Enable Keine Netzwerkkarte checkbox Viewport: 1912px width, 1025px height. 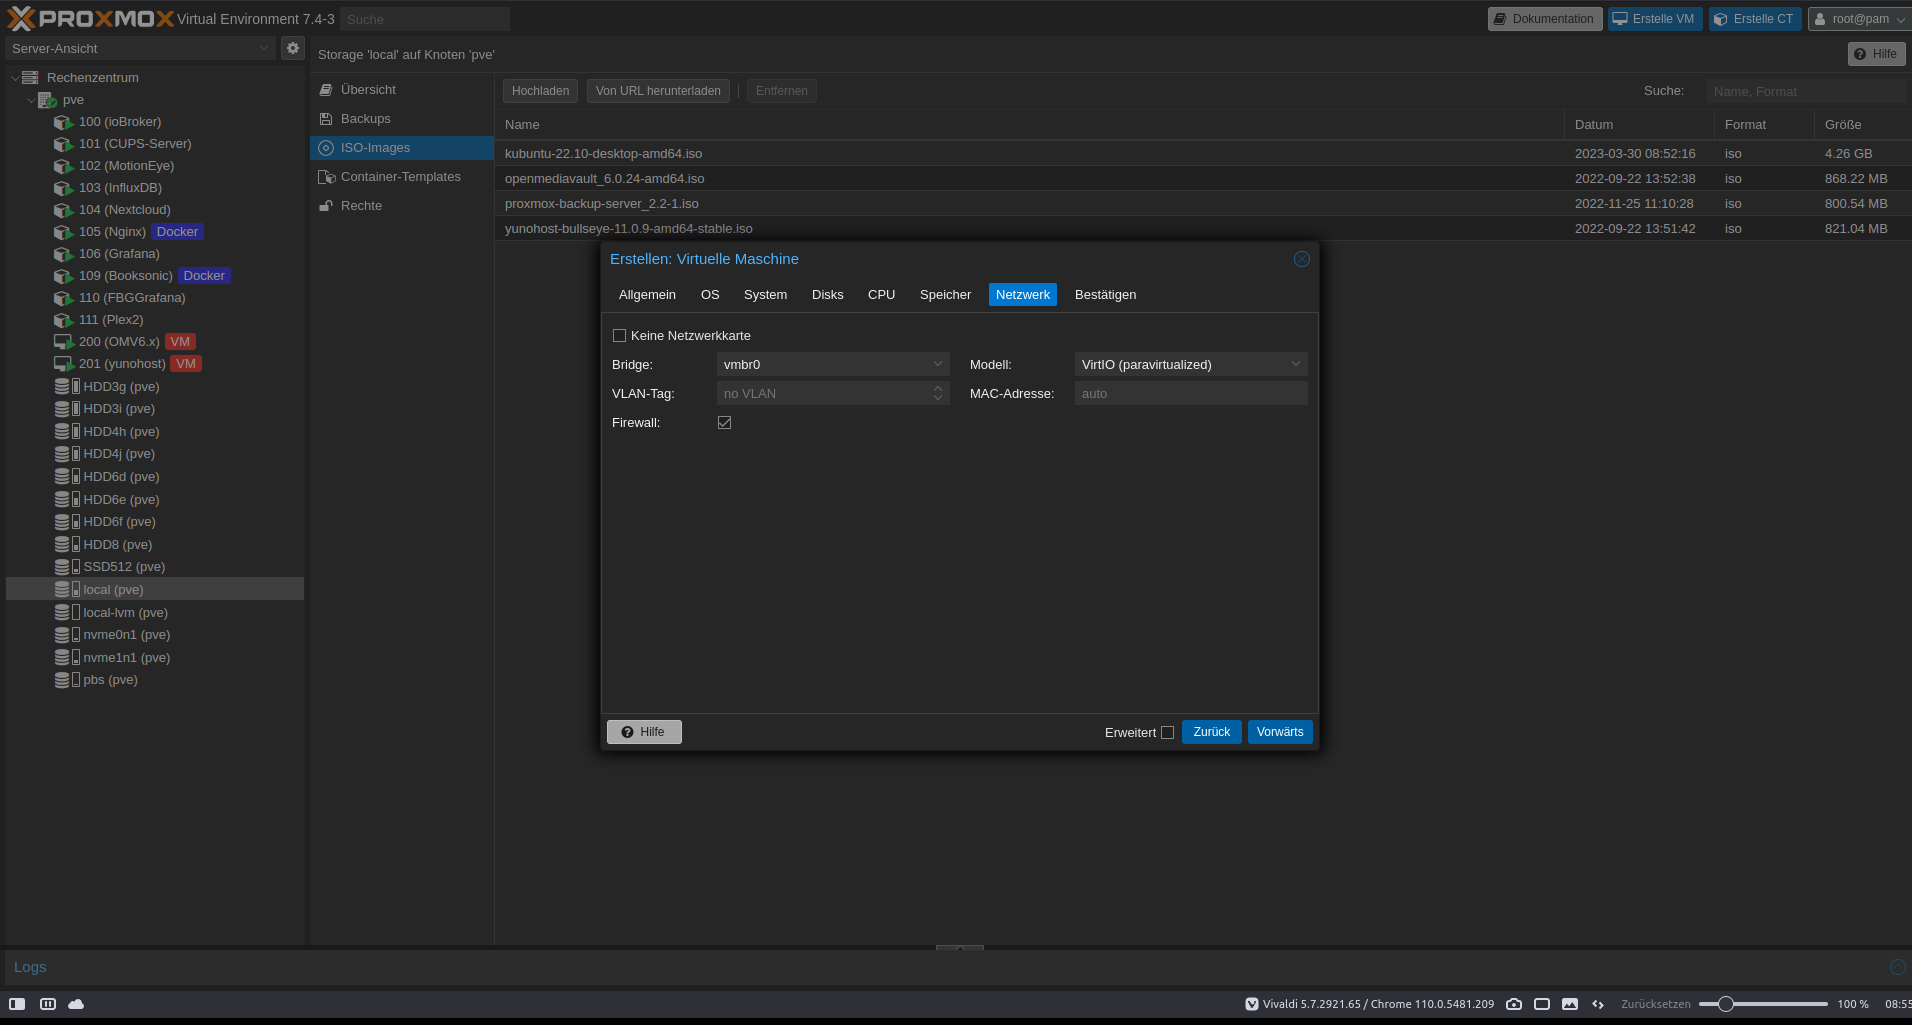tap(619, 336)
